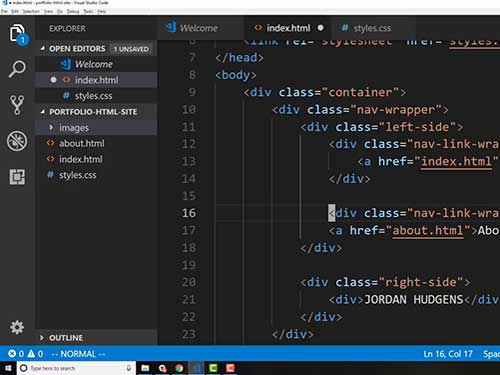Follow the index.html href link in code
This screenshot has width=500, height=375.
pyautogui.click(x=456, y=162)
